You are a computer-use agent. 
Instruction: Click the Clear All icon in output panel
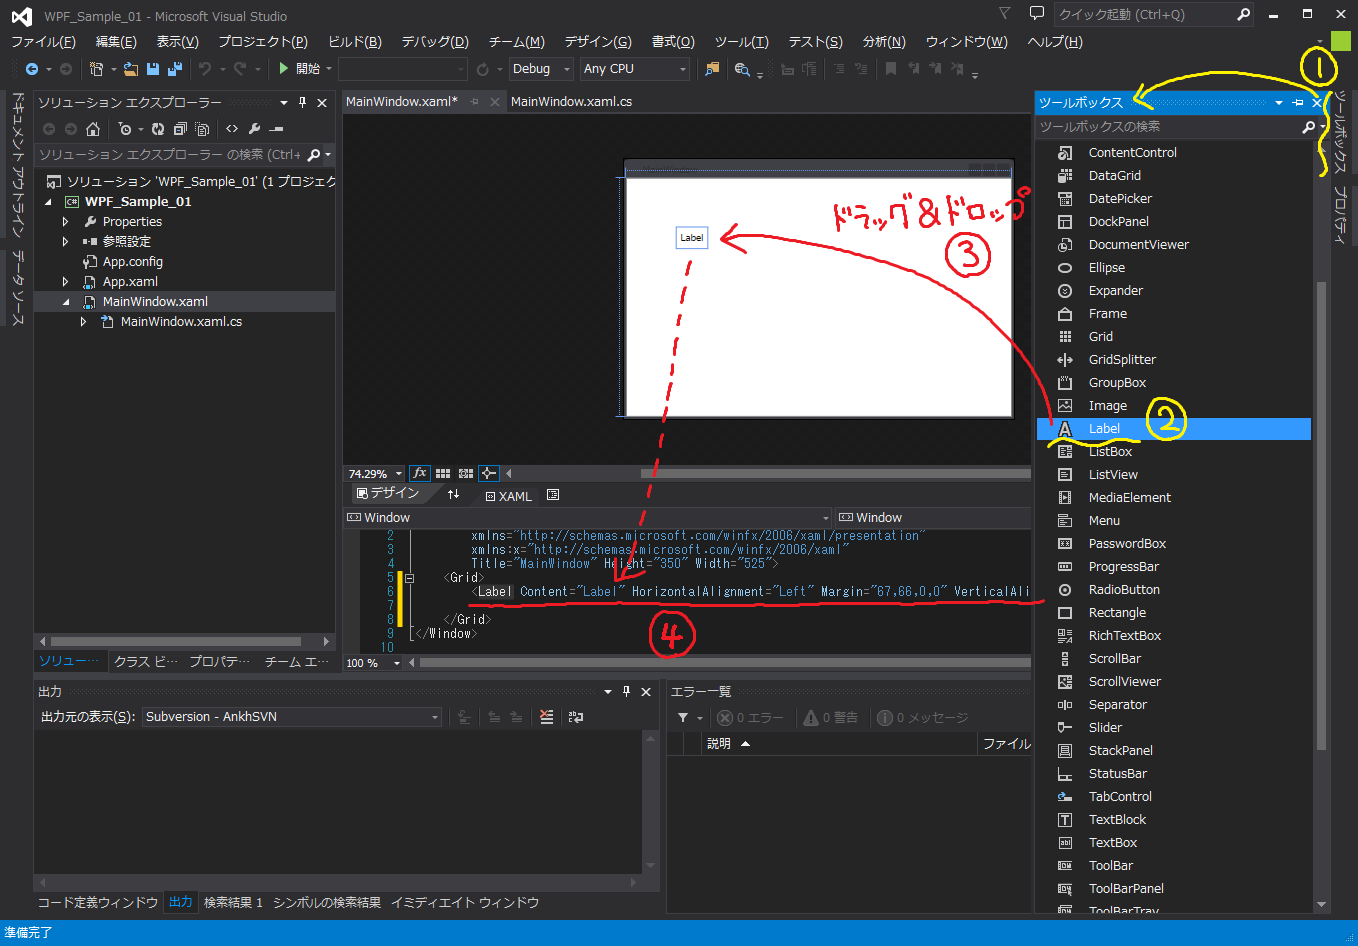546,717
